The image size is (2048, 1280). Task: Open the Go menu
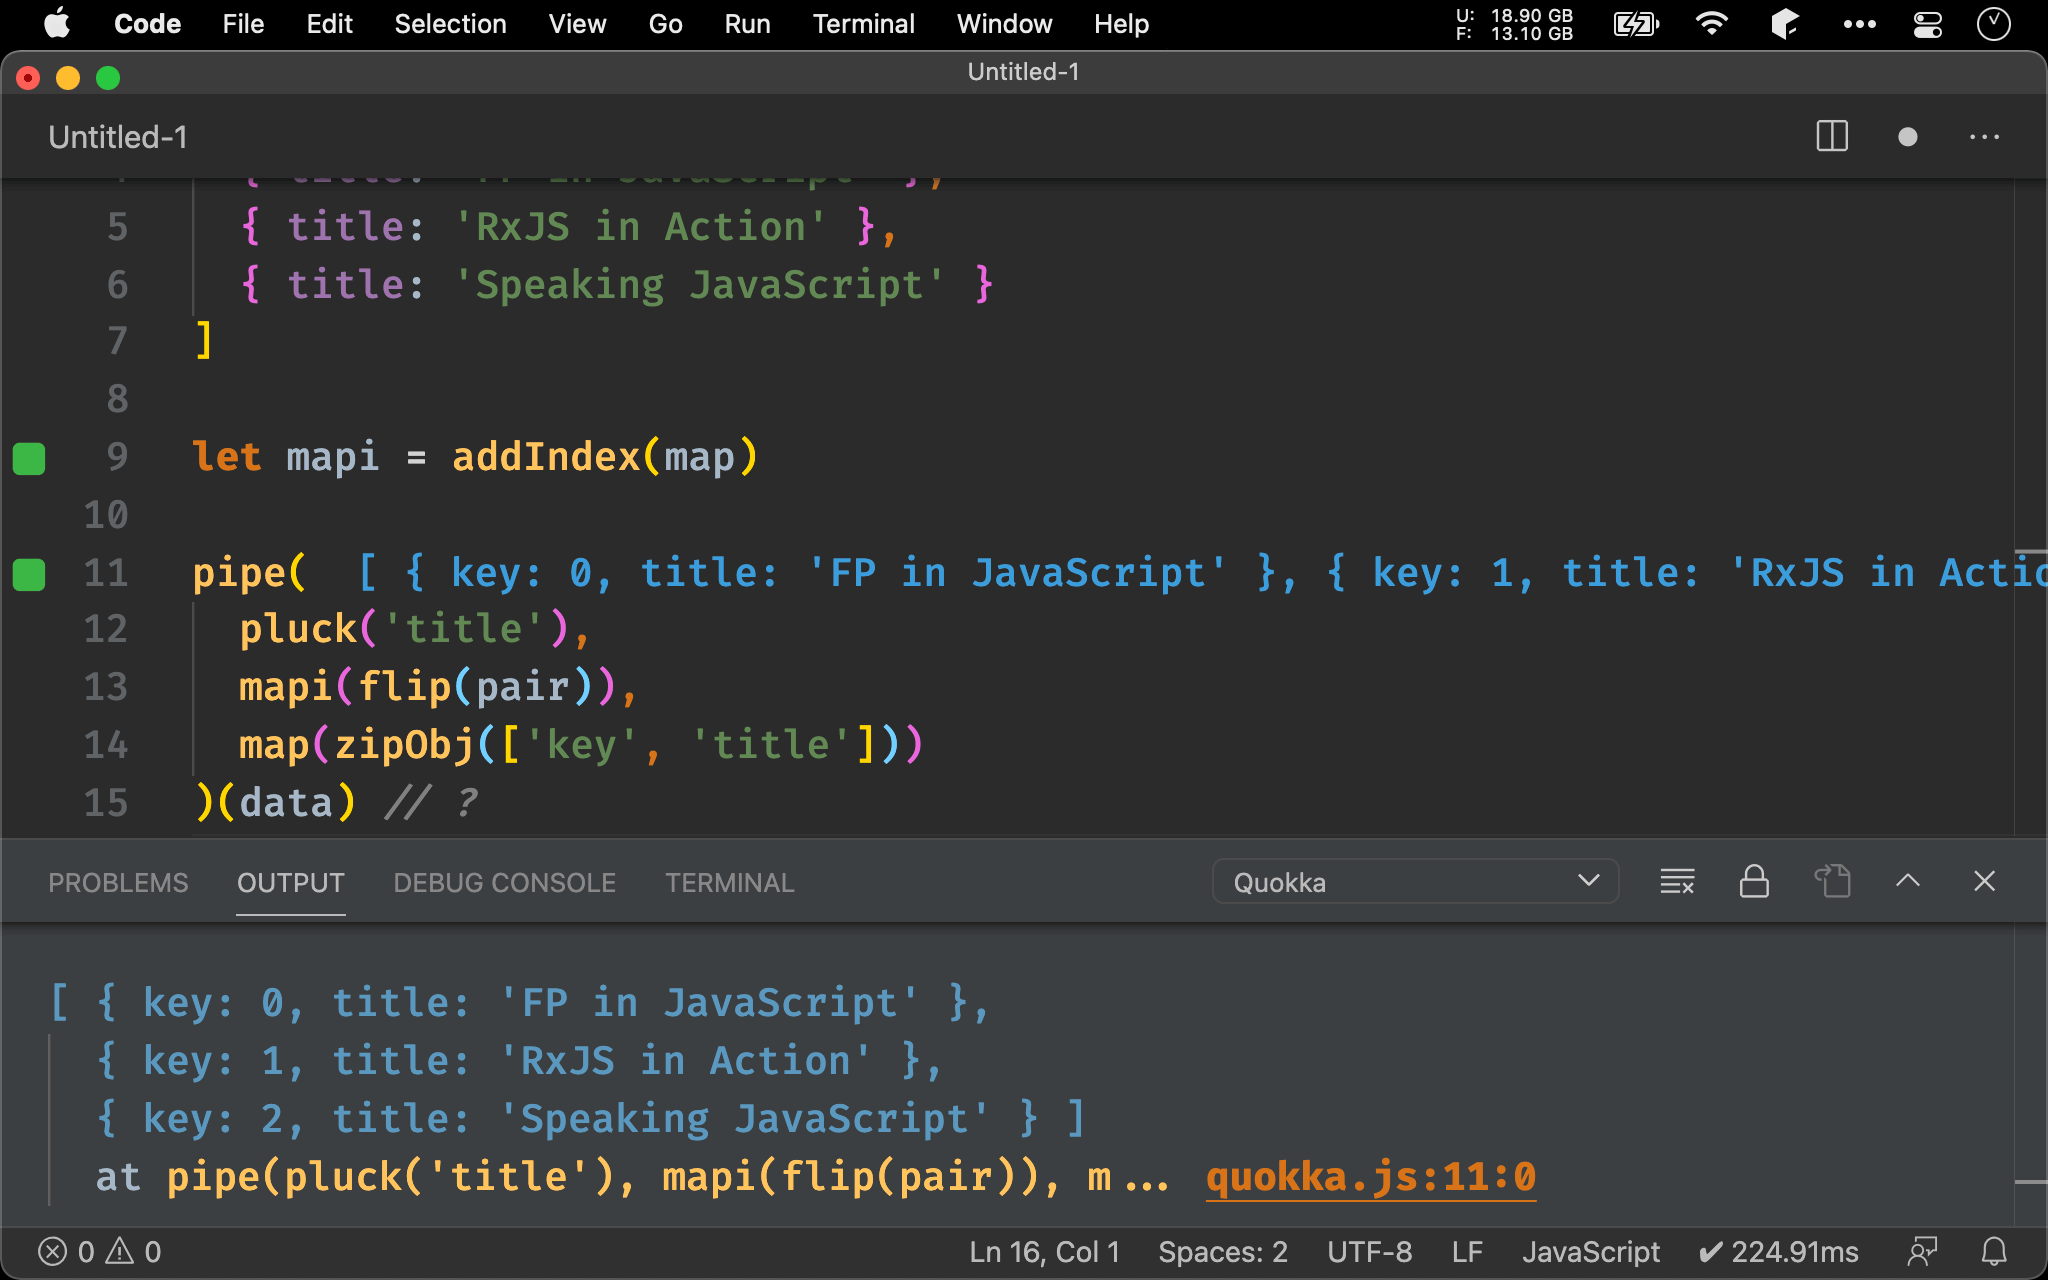(665, 24)
